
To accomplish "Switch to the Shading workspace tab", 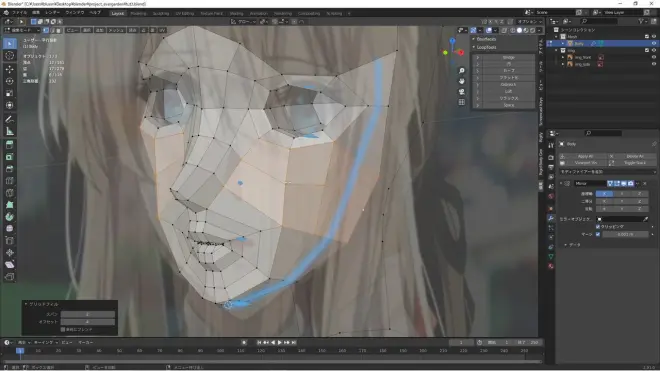I will [236, 13].
